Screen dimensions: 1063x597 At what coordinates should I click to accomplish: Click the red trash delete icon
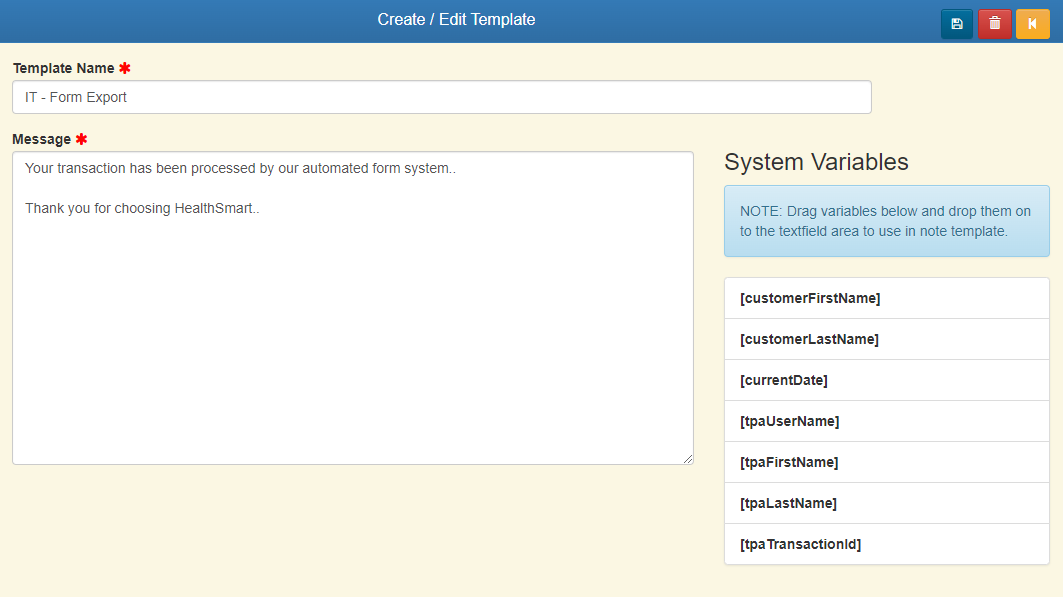(x=994, y=24)
